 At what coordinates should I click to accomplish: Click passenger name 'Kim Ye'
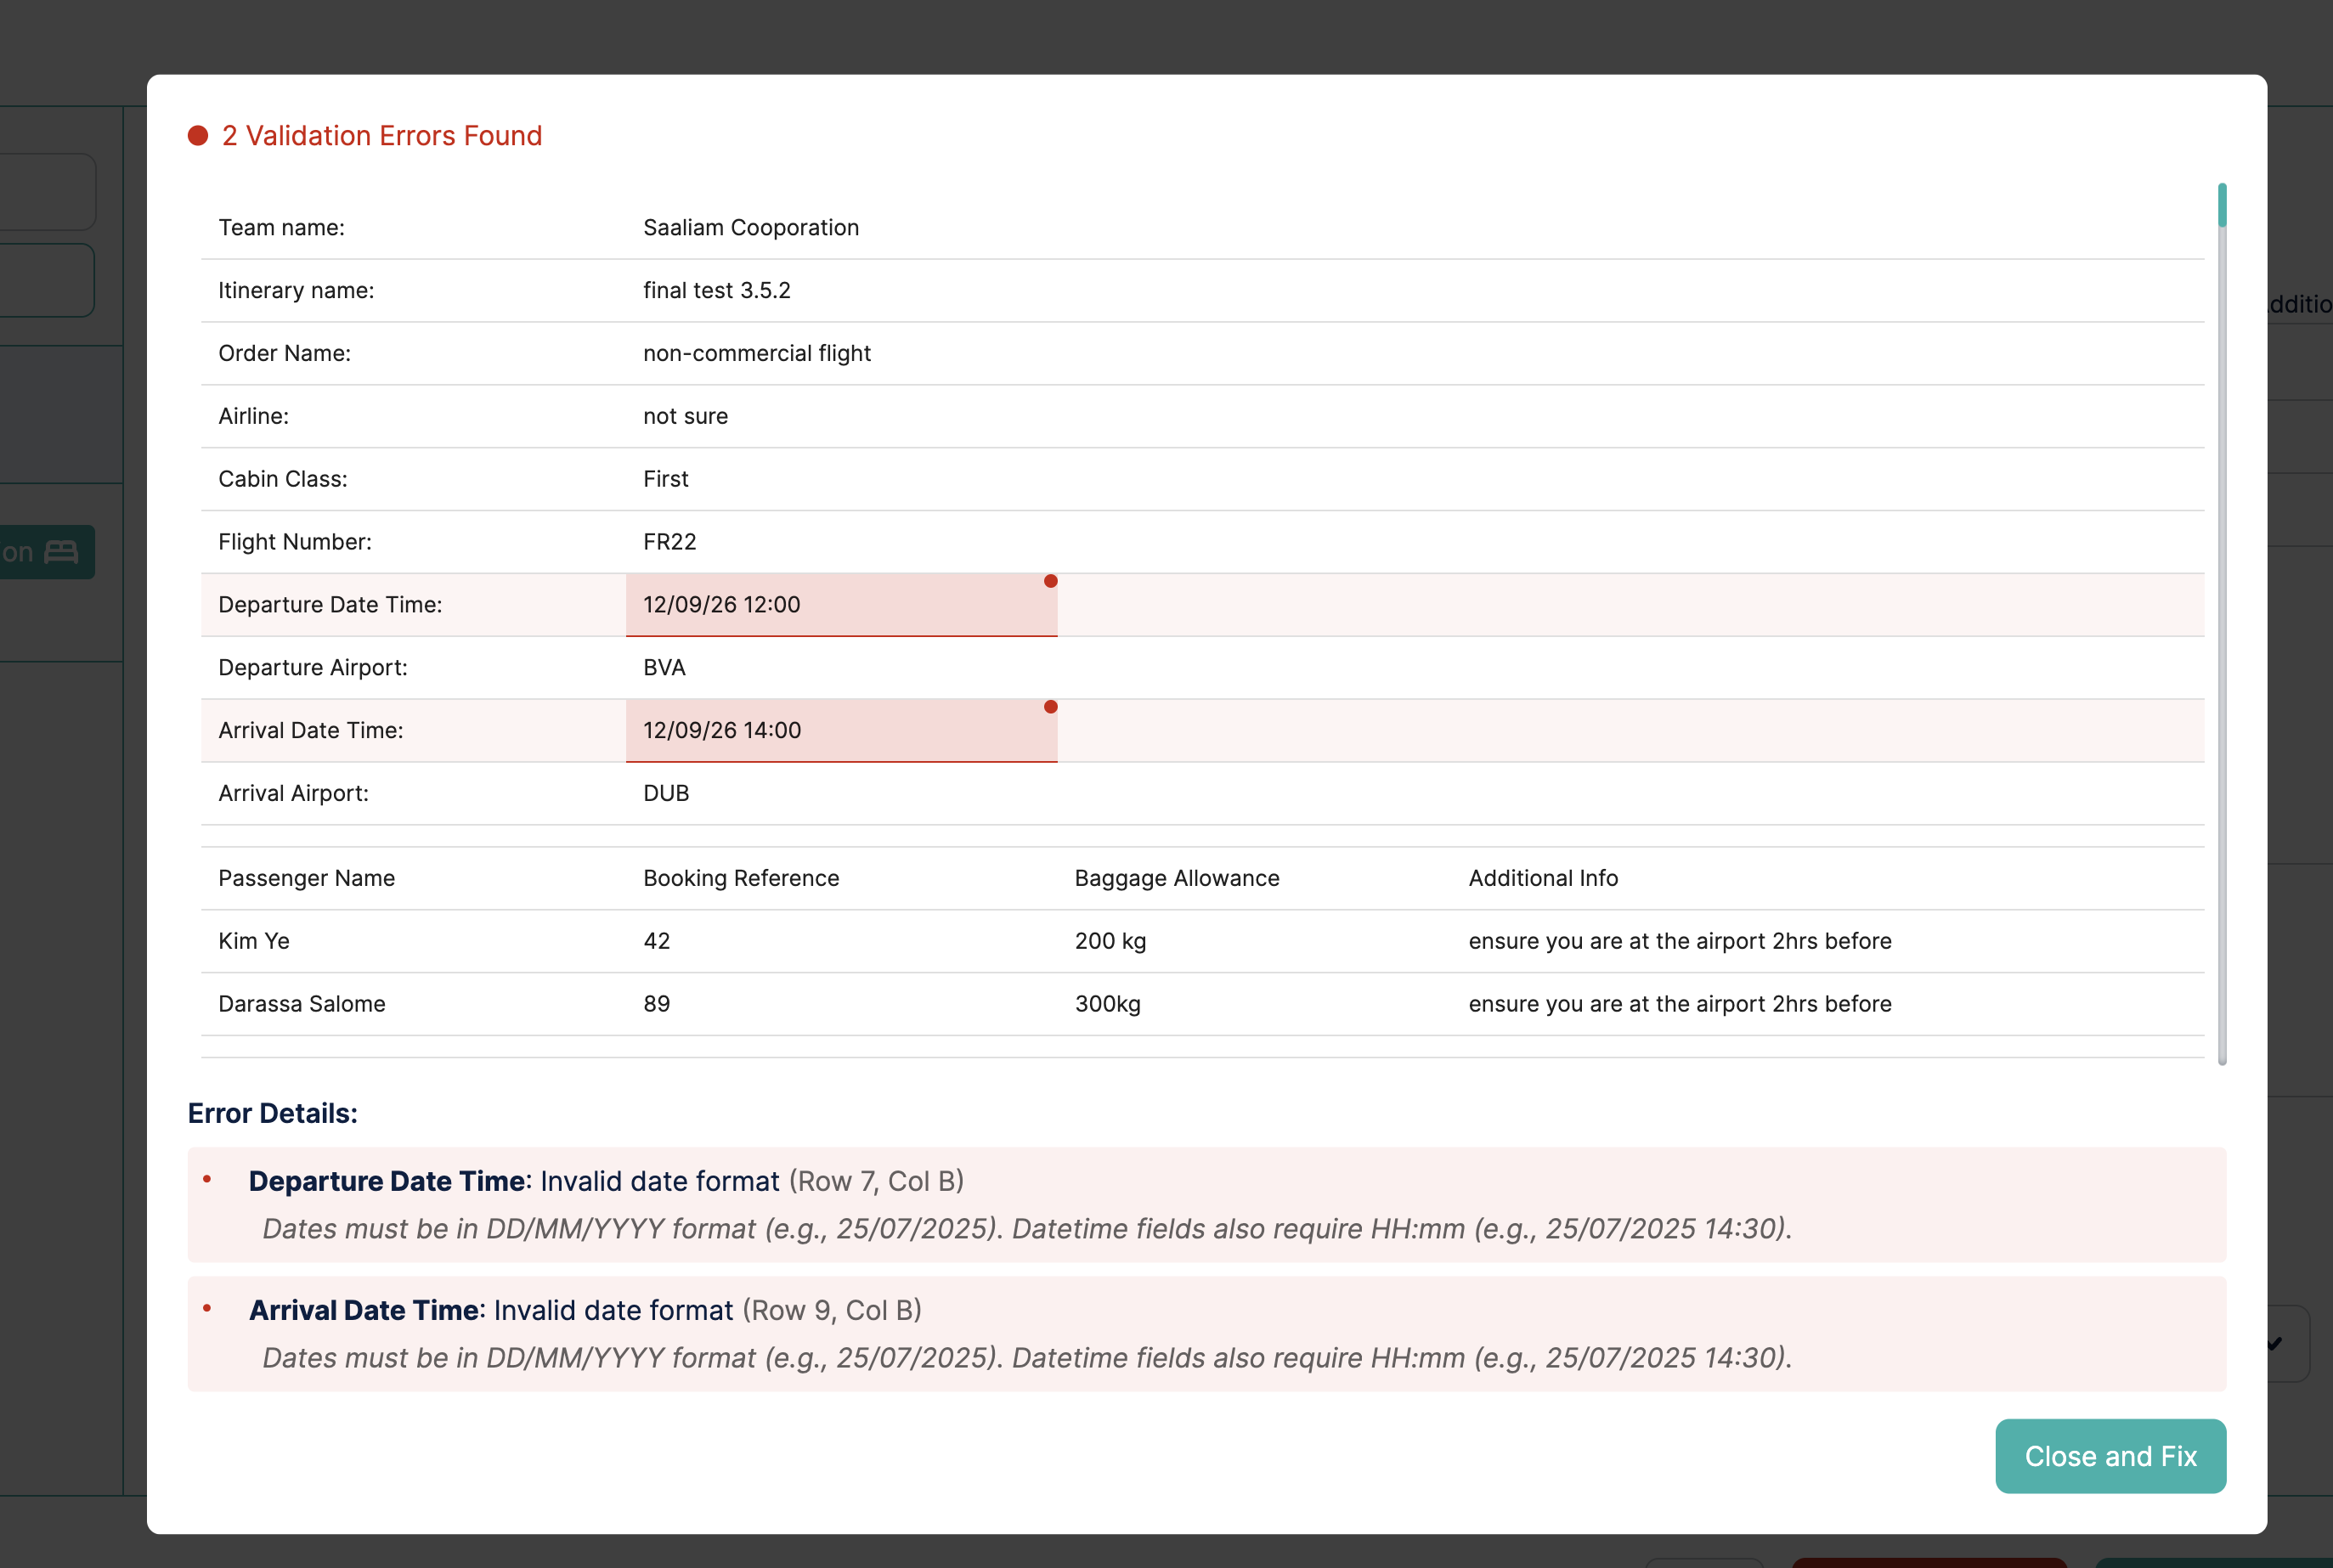(254, 941)
